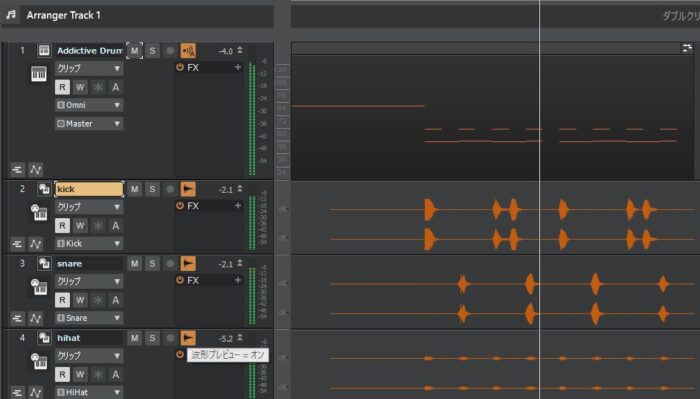Screen dimensions: 700x399
Task: Enable automation Write on kick track
Action: (80, 225)
